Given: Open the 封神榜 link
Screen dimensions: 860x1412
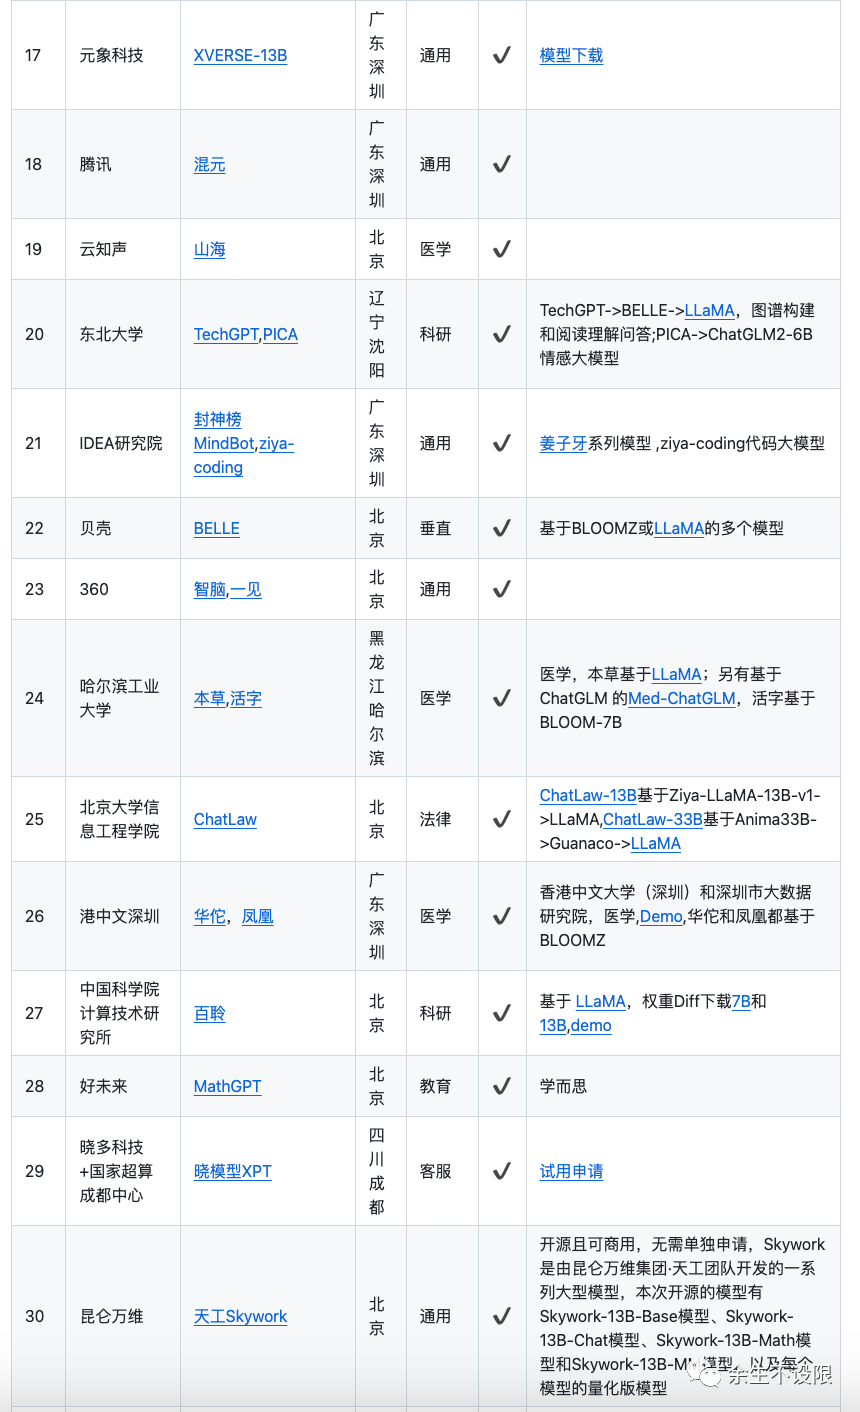Looking at the screenshot, I should 217,419.
